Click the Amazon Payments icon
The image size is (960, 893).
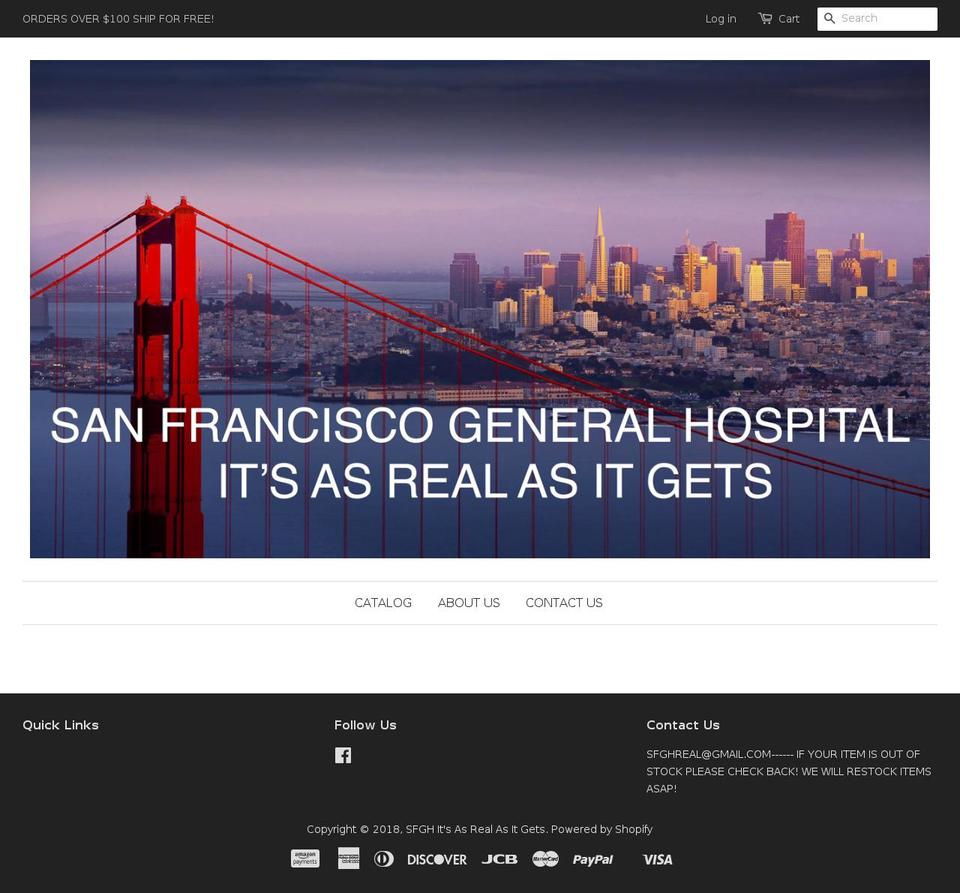tap(305, 859)
